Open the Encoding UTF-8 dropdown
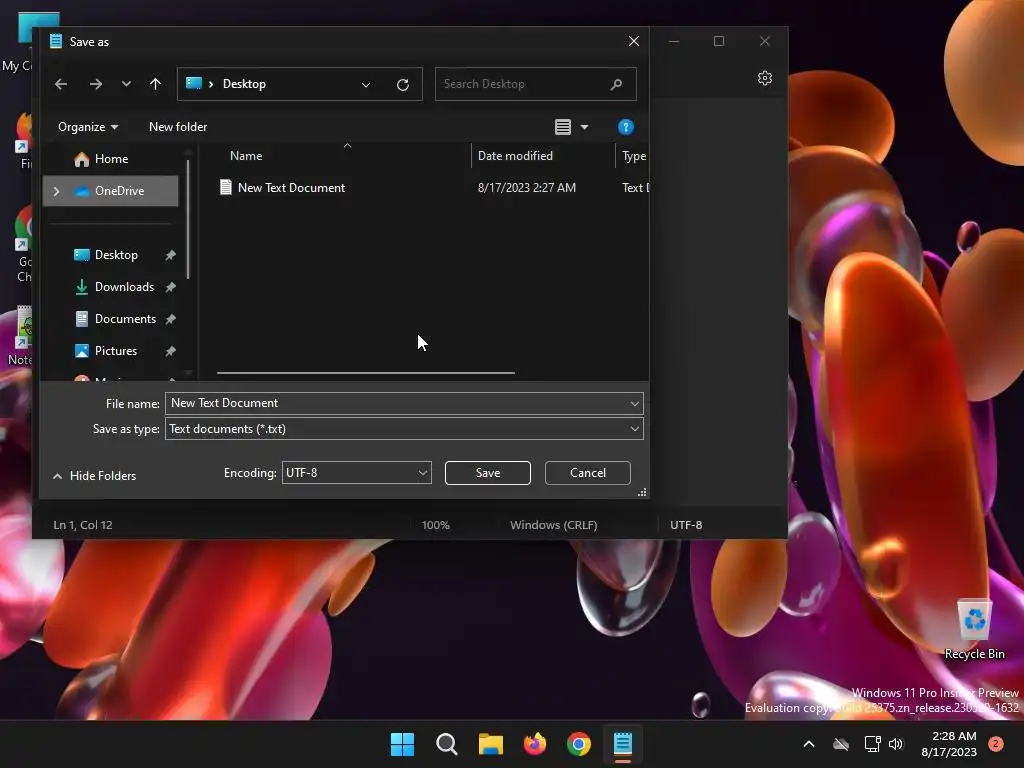This screenshot has width=1024, height=768. [357, 473]
